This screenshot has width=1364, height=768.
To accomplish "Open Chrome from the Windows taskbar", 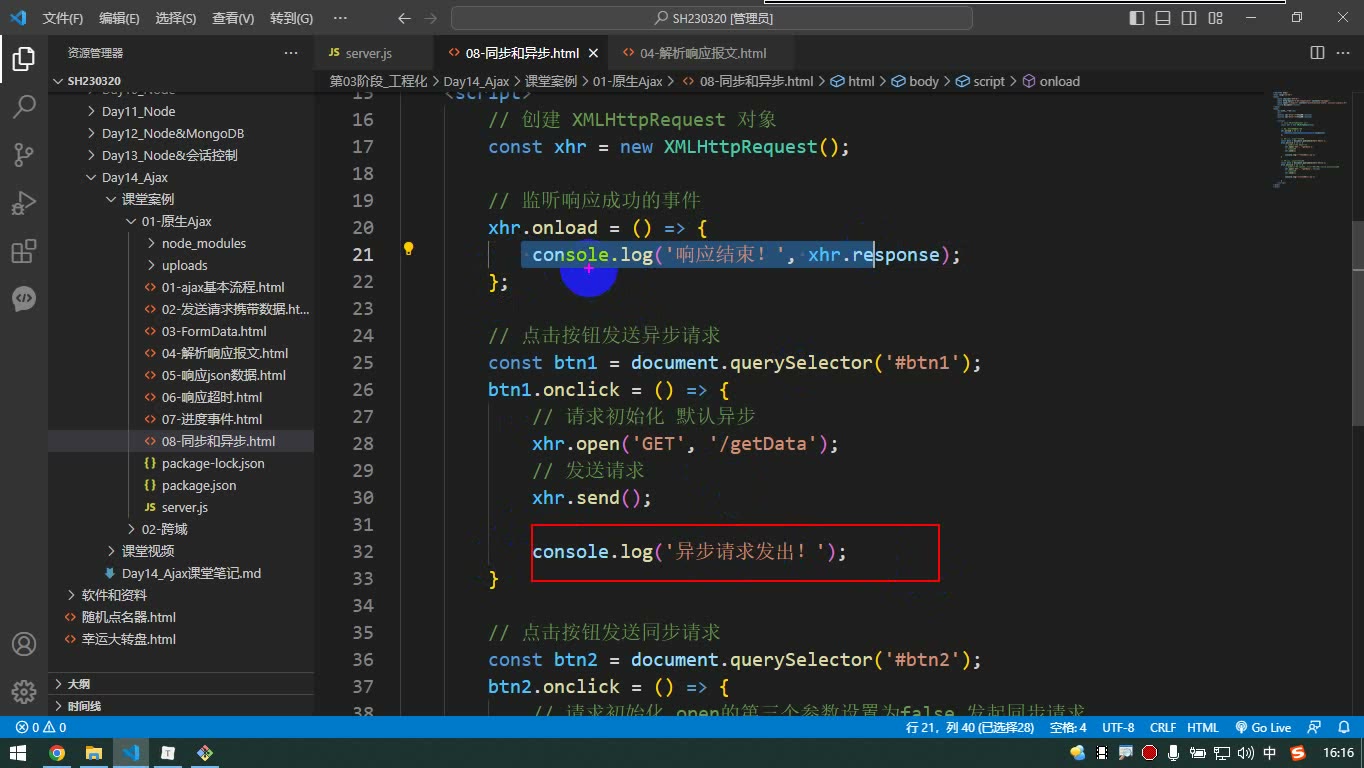I will (x=57, y=753).
